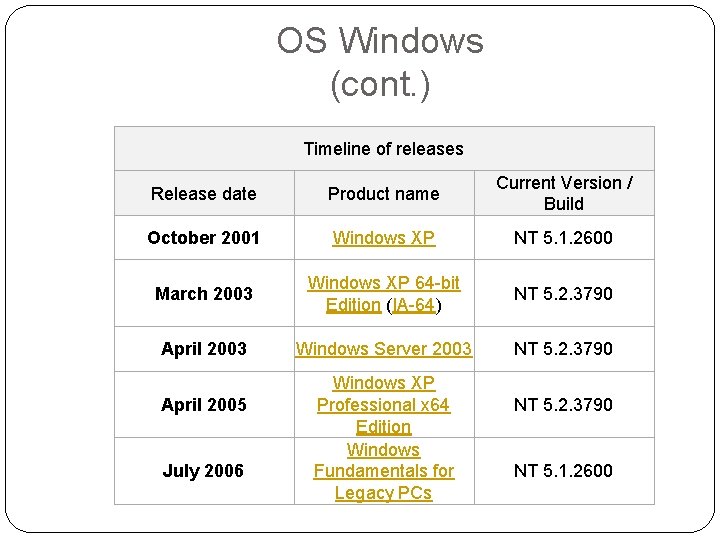Image resolution: width=720 pixels, height=540 pixels.
Task: Open Windows Fundamentals for Legacy PCs link
Action: 383,471
